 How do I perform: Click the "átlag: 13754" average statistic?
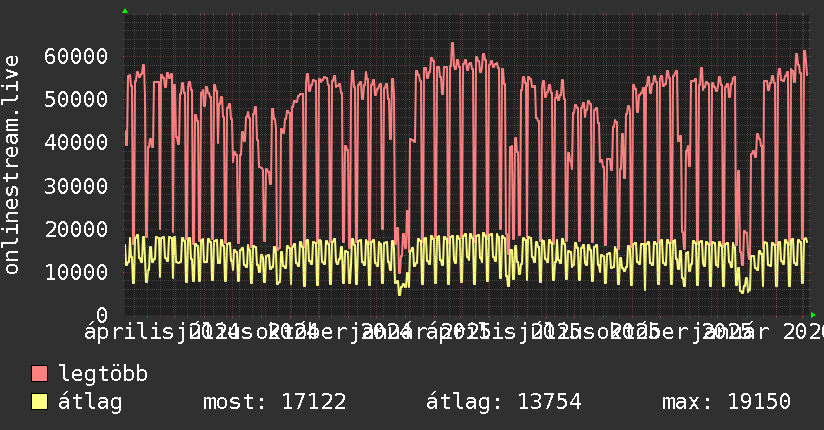pyautogui.click(x=503, y=402)
